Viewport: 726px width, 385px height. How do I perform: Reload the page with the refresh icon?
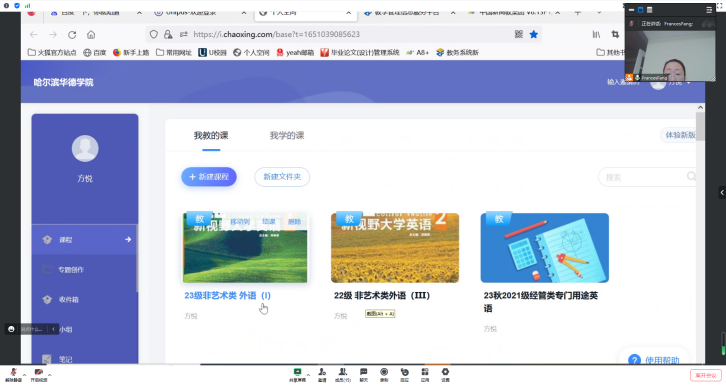coord(72,34)
